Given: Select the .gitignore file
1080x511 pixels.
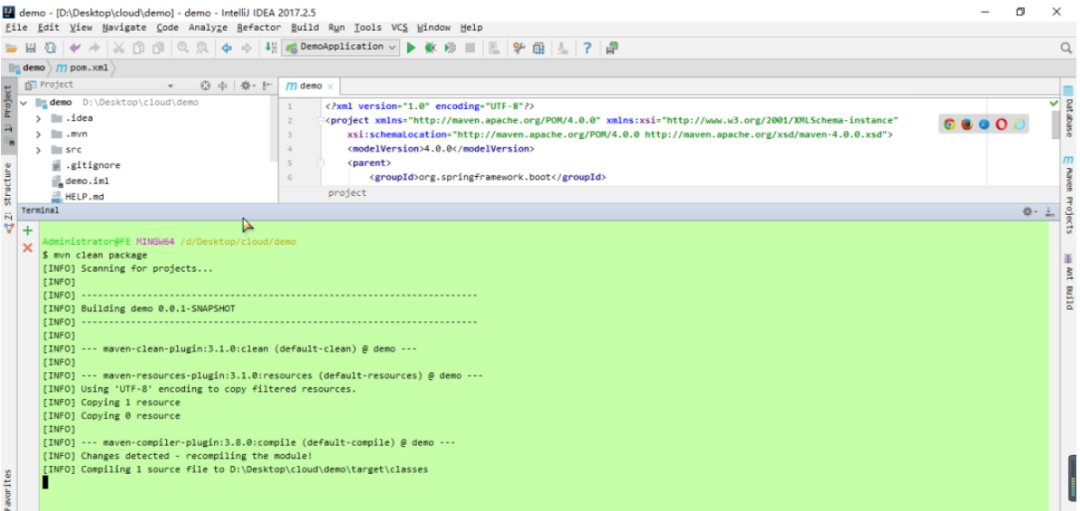Looking at the screenshot, I should [x=86, y=165].
